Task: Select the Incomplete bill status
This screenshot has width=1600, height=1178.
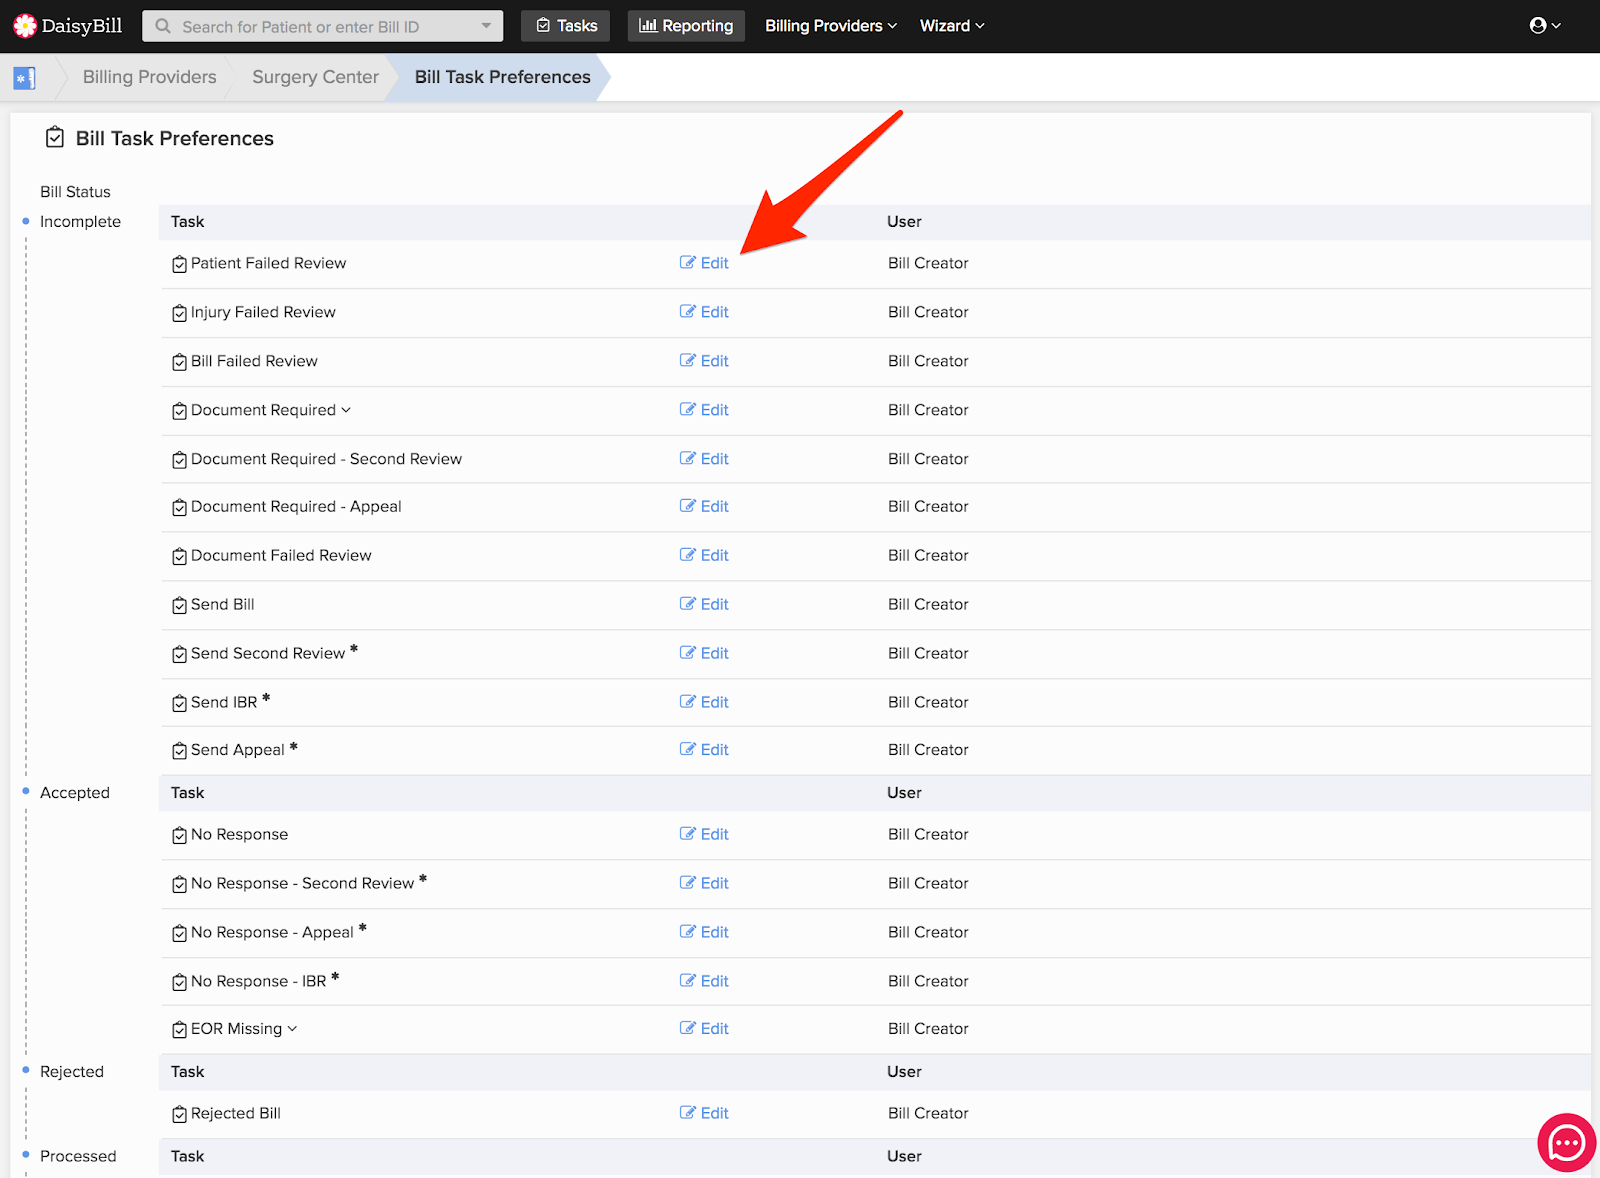Action: tap(80, 222)
